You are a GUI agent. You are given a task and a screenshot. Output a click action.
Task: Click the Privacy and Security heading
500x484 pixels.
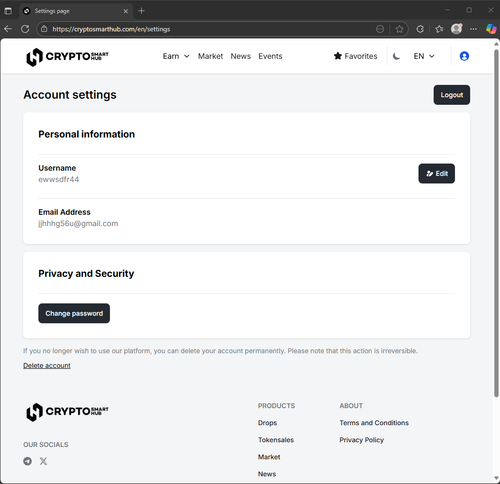coord(86,273)
